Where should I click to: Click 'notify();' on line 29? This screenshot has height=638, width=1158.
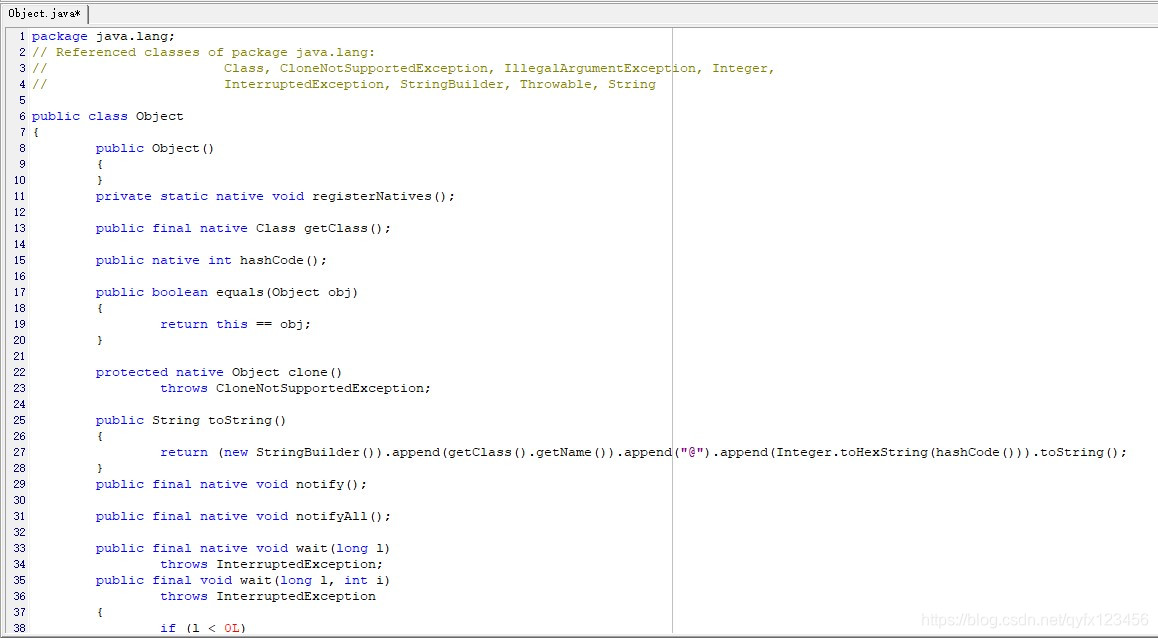tap(332, 484)
